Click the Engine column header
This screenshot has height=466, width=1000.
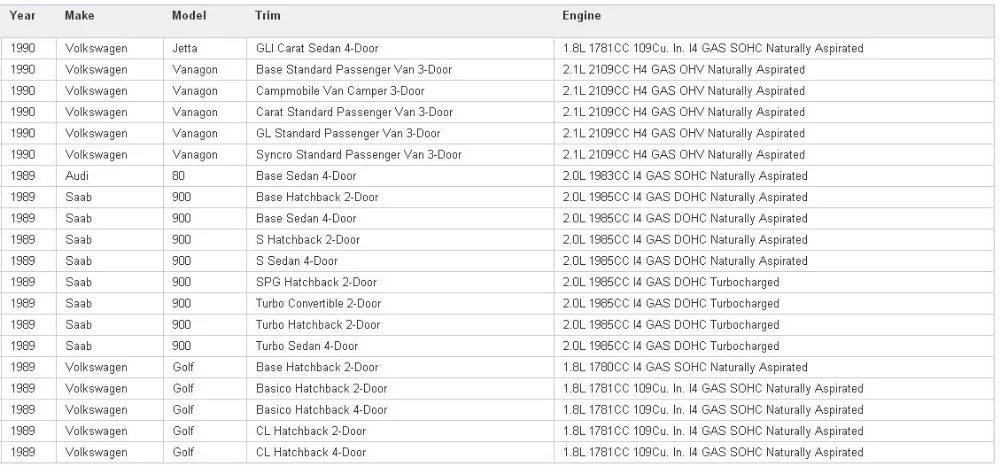(581, 15)
